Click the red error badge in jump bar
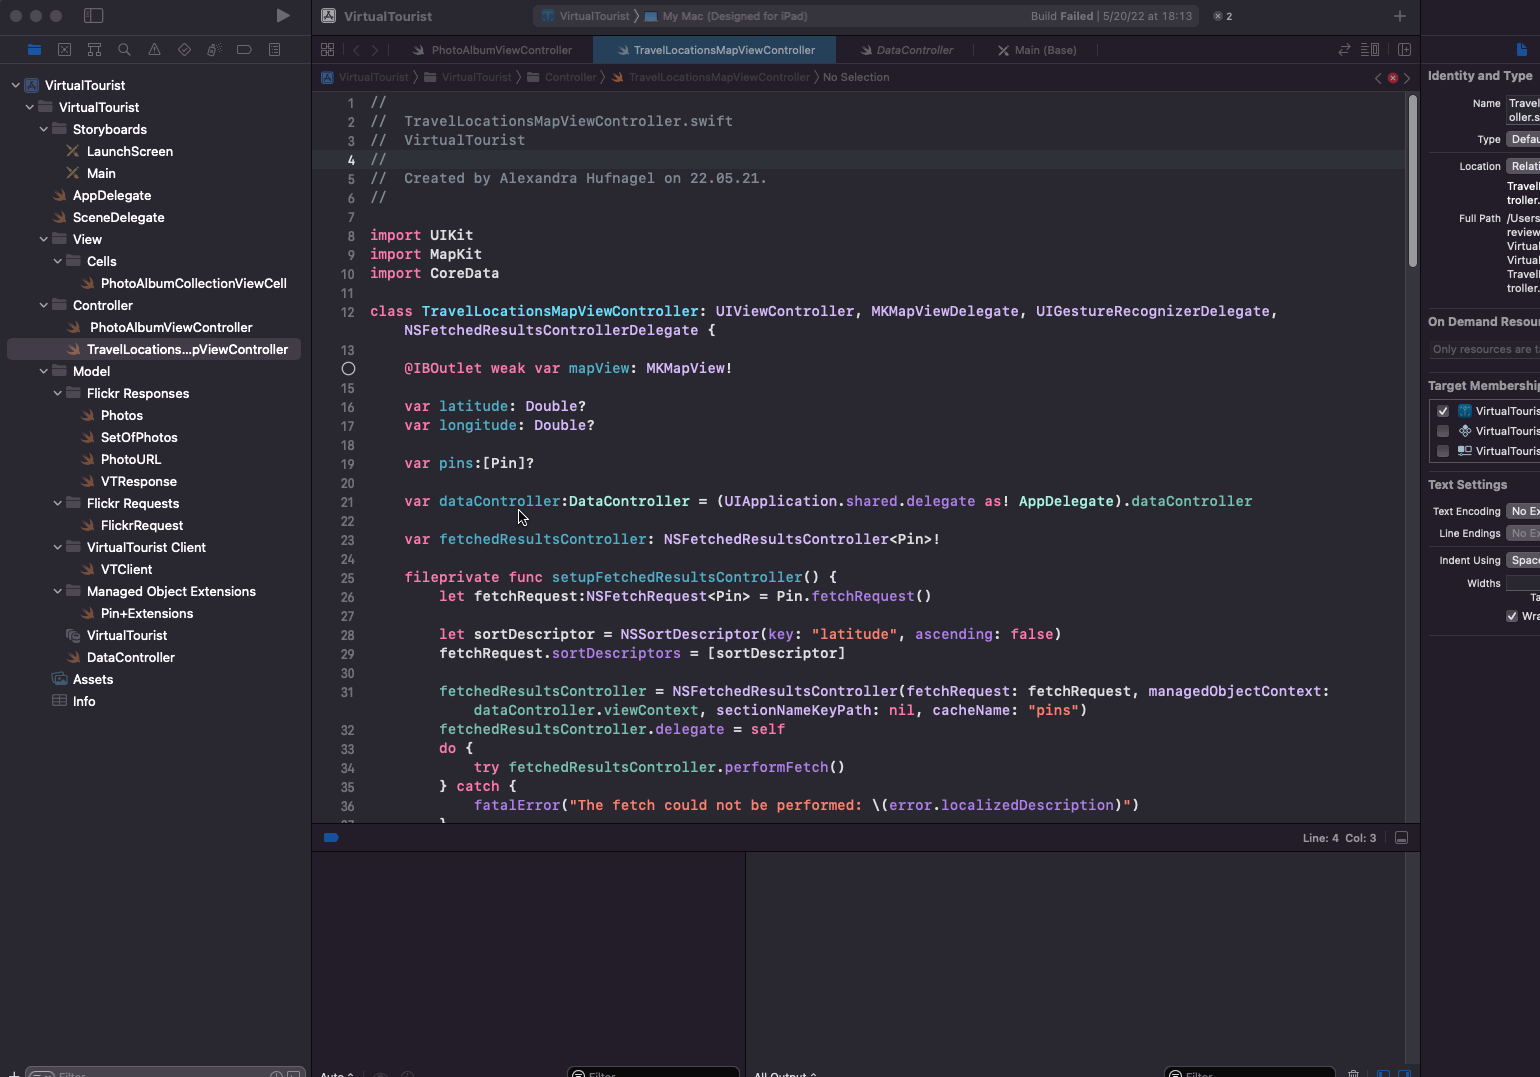The image size is (1540, 1077). (1392, 77)
